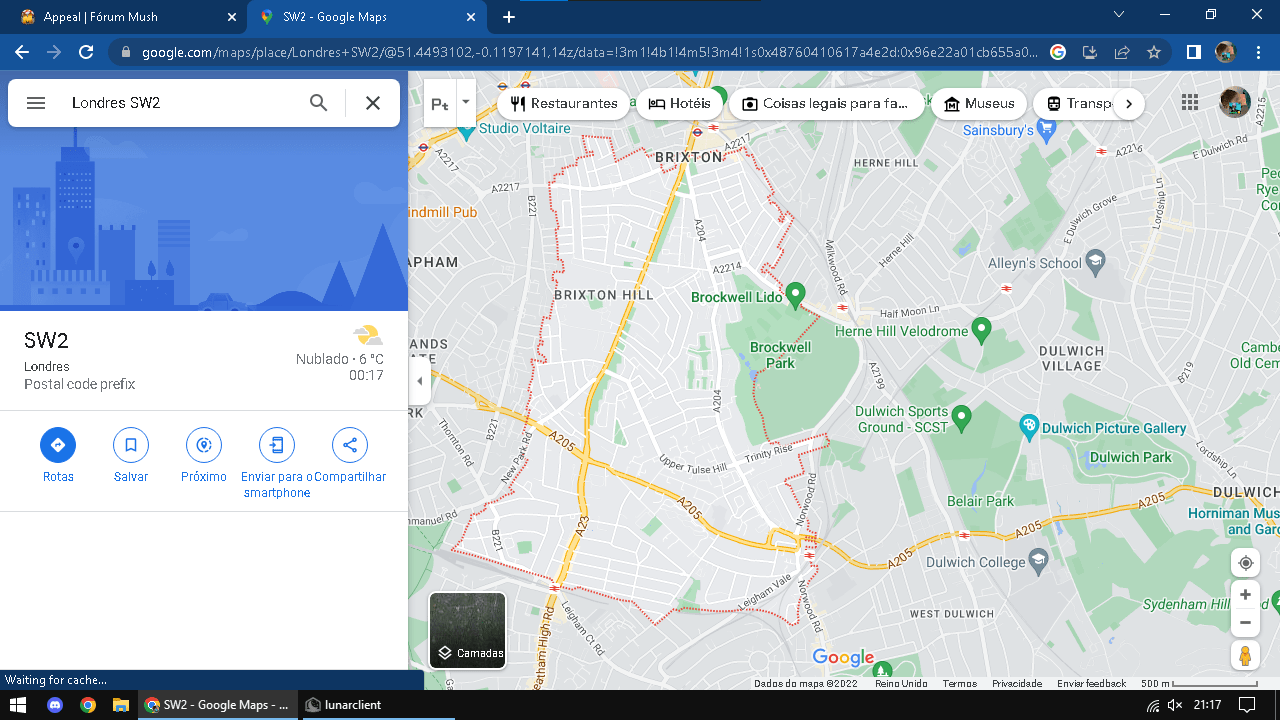Click the Próximo nearby icon
The image size is (1280, 720).
tap(204, 445)
